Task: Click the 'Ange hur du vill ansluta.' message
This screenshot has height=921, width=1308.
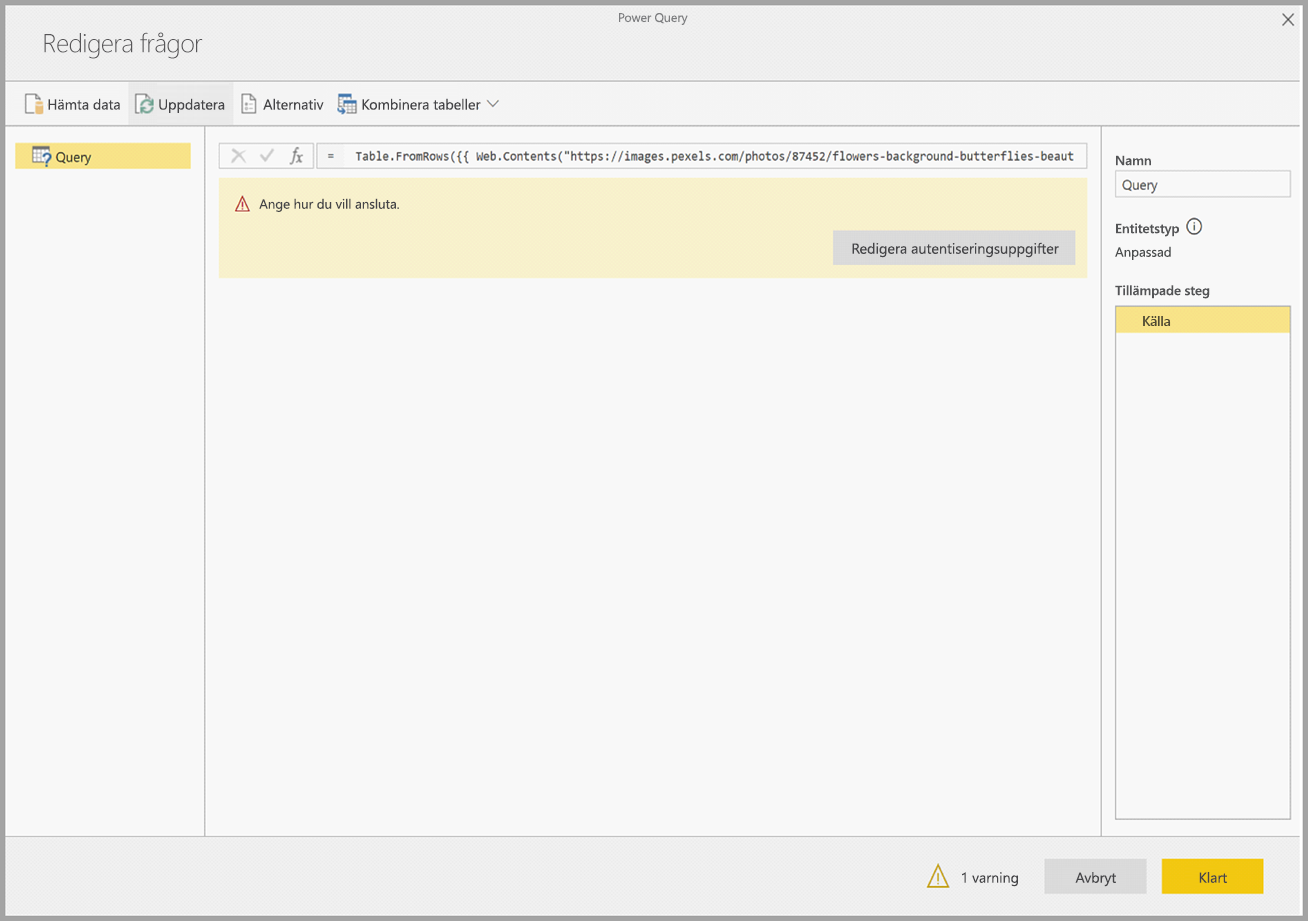Action: tap(329, 204)
